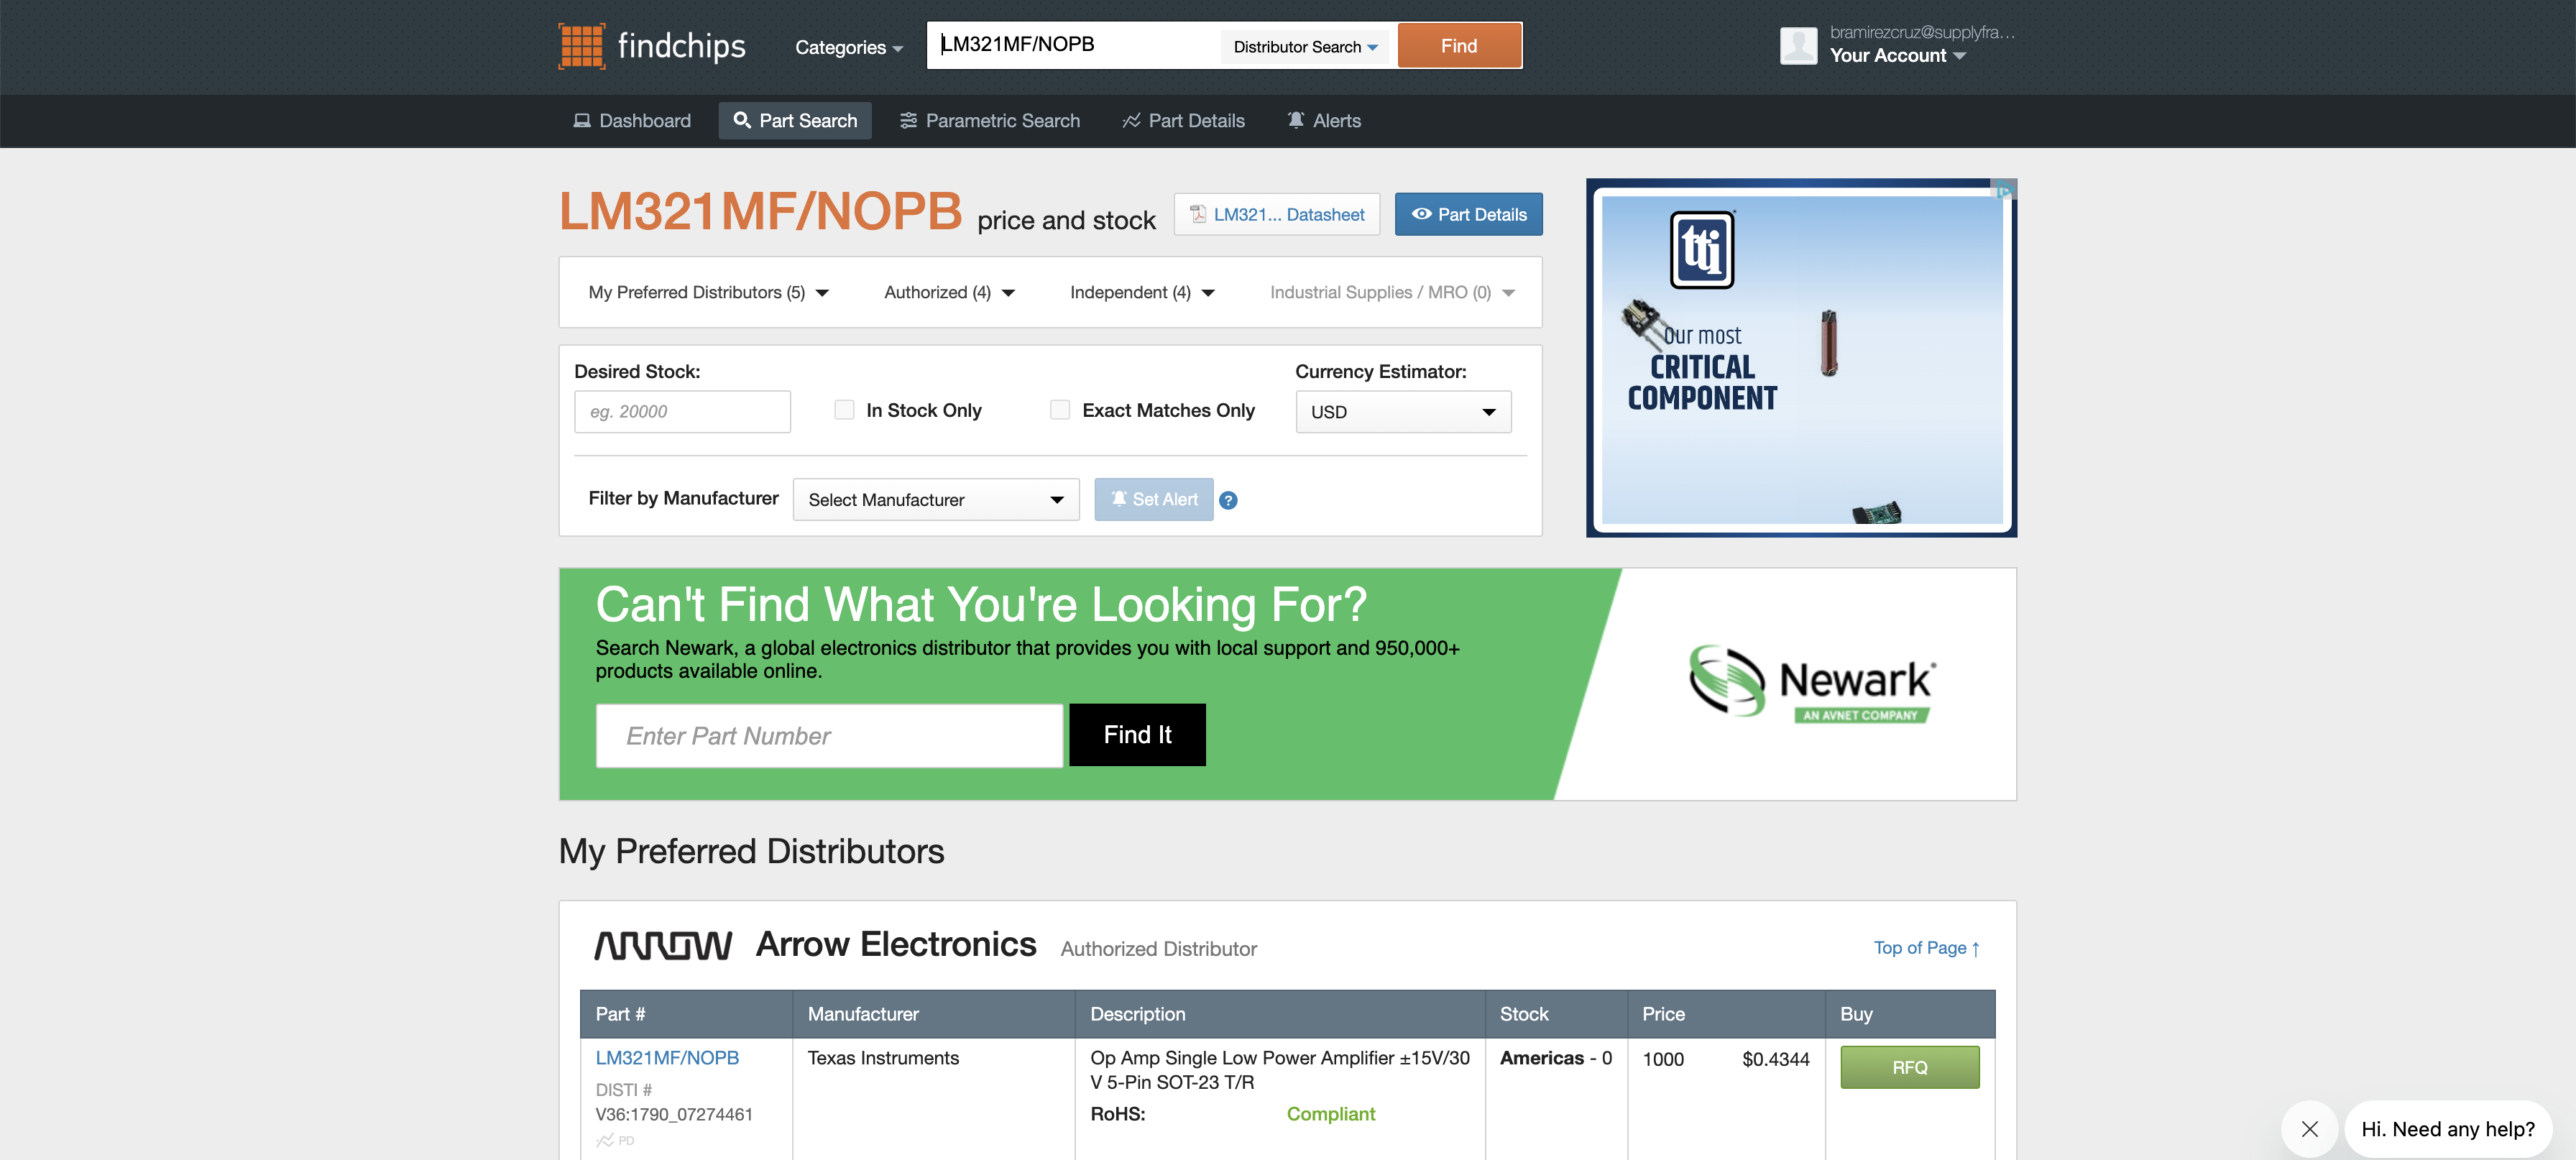The width and height of the screenshot is (2576, 1160).
Task: Click the Hi. Need any help? chat bubble
Action: tap(2448, 1129)
